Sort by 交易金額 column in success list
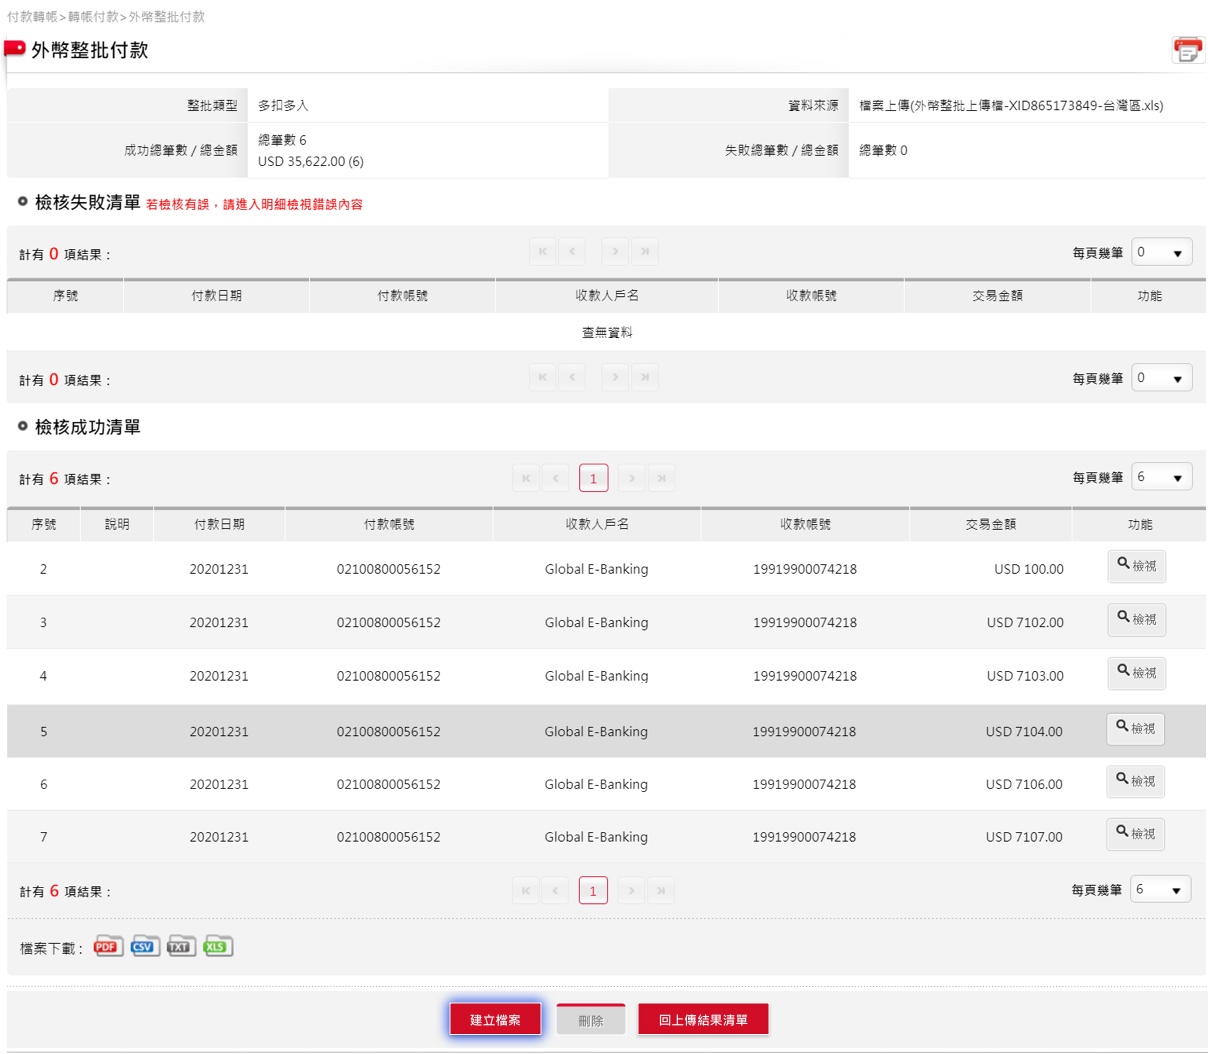This screenshot has width=1208, height=1054. [x=990, y=524]
